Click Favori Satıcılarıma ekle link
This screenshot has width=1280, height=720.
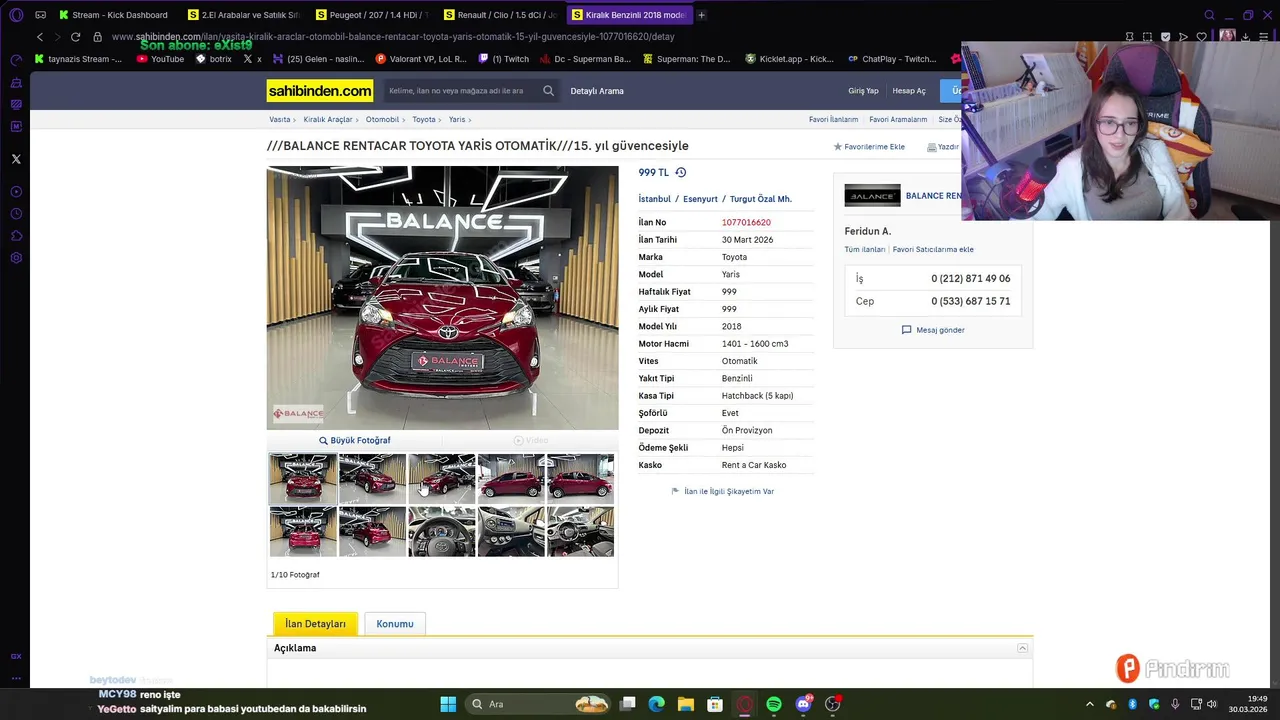(933, 250)
